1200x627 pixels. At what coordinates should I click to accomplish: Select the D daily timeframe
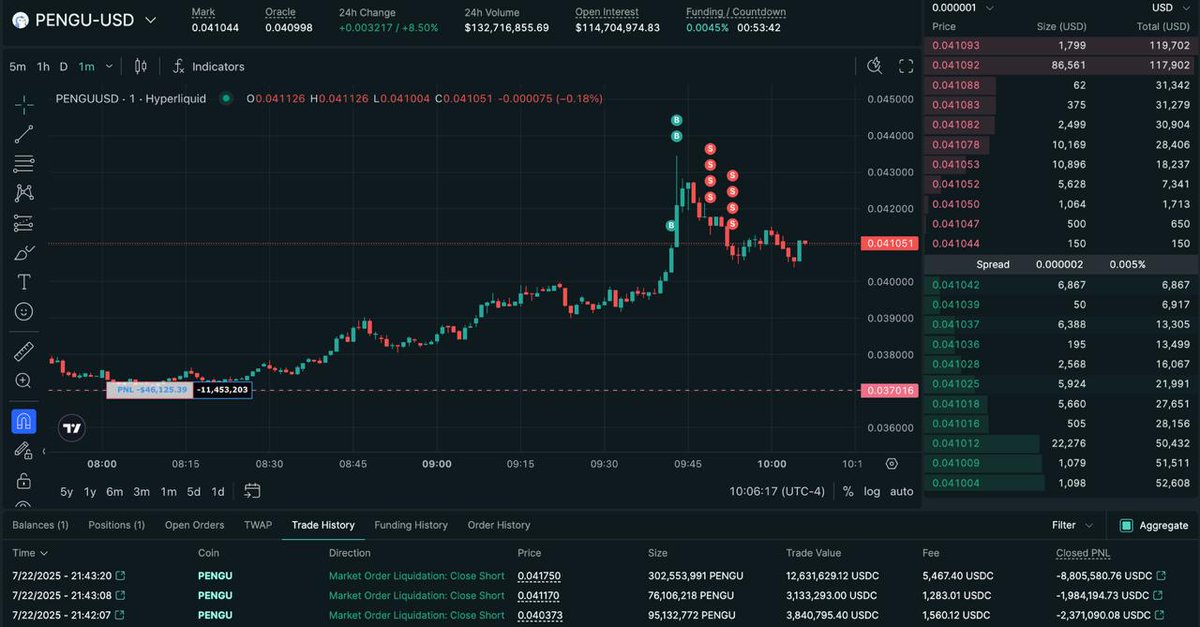[x=64, y=66]
